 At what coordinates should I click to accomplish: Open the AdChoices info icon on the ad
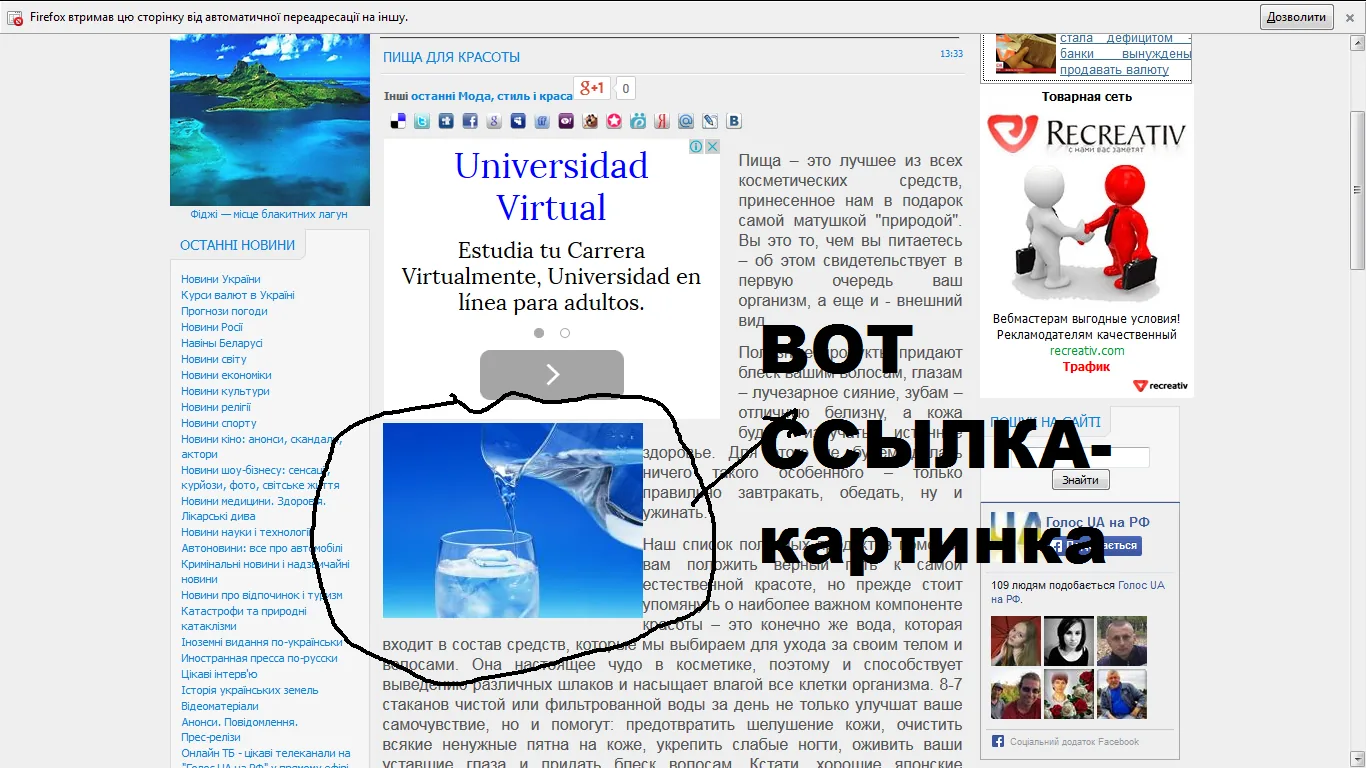(697, 146)
